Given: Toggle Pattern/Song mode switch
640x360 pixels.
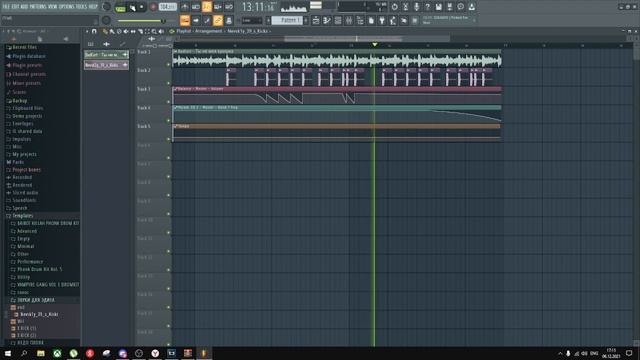Looking at the screenshot, I should tap(120, 8).
